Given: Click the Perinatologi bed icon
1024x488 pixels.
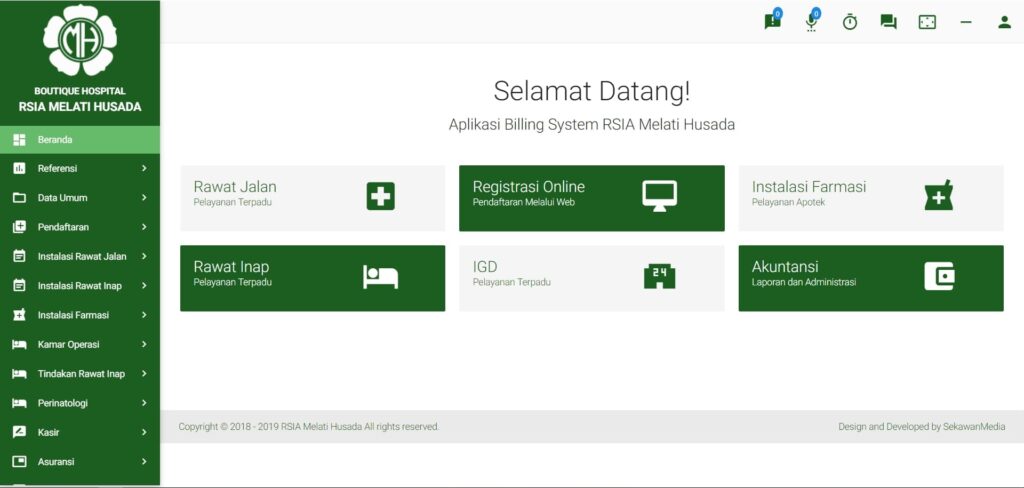Looking at the screenshot, I should pos(20,403).
